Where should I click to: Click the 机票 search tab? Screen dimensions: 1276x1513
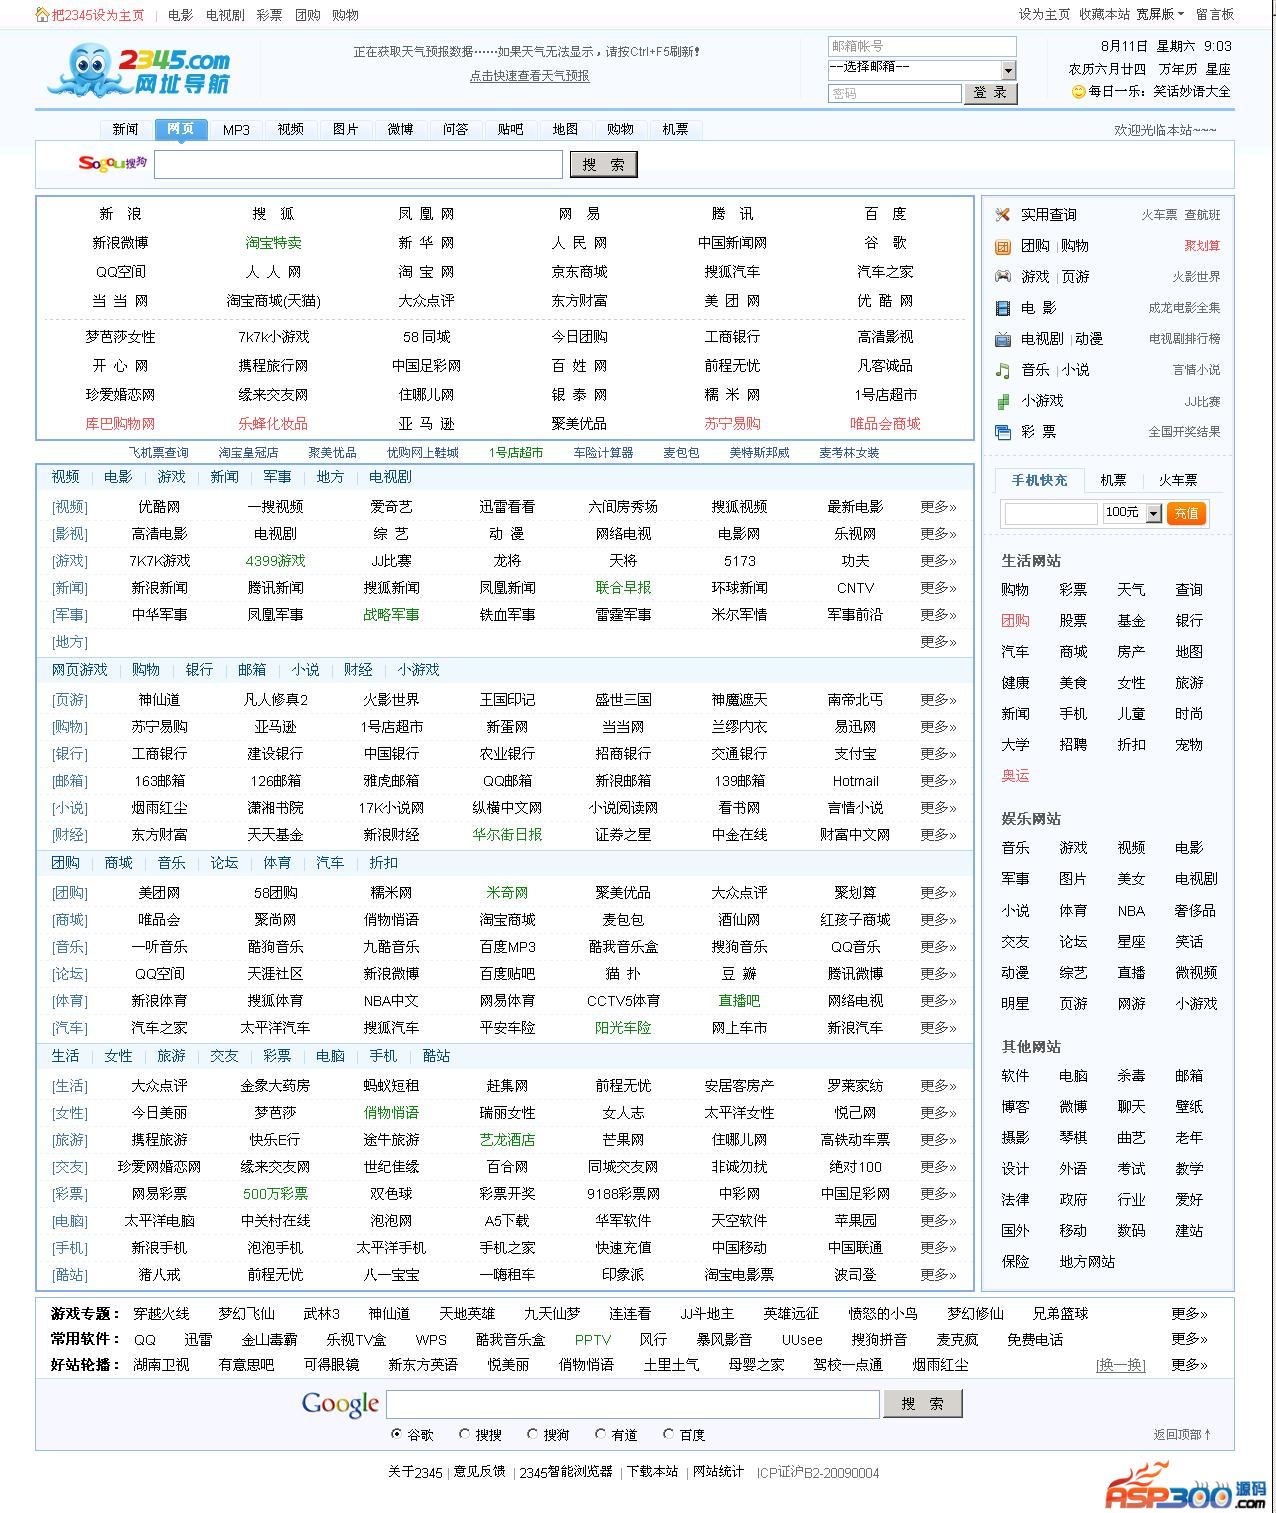click(675, 129)
